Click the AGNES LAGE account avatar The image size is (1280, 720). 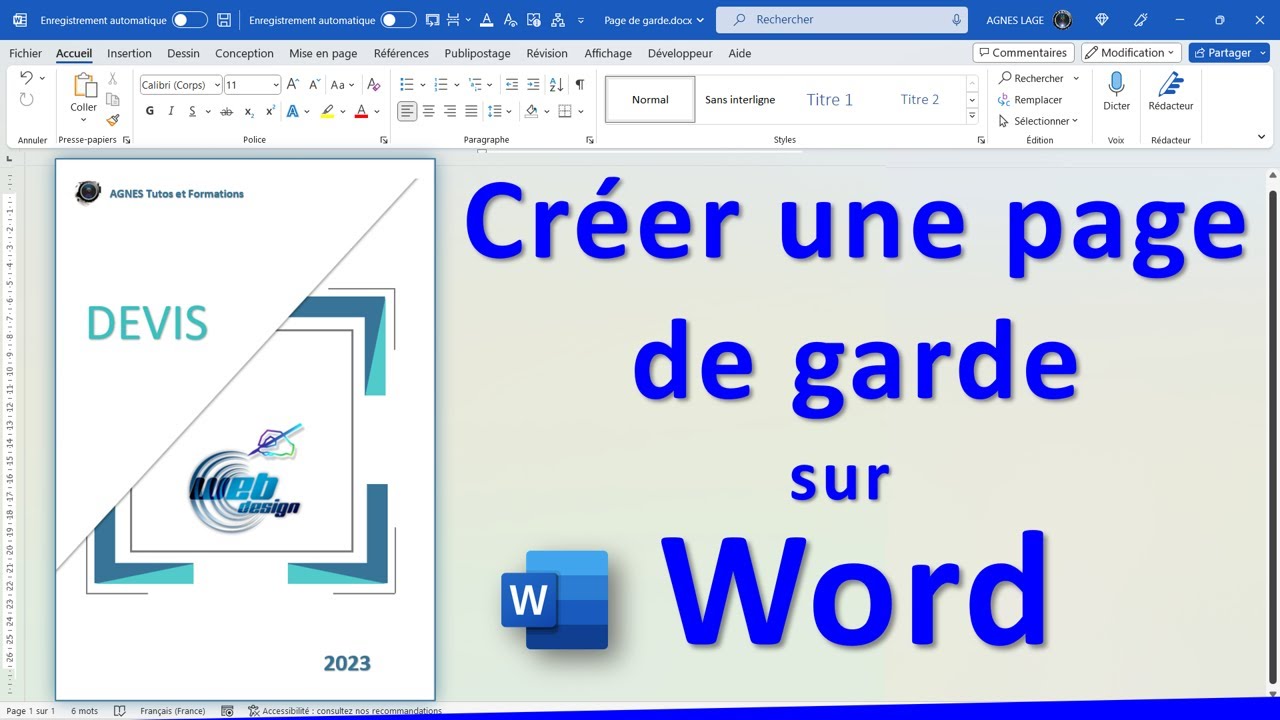pos(1063,20)
